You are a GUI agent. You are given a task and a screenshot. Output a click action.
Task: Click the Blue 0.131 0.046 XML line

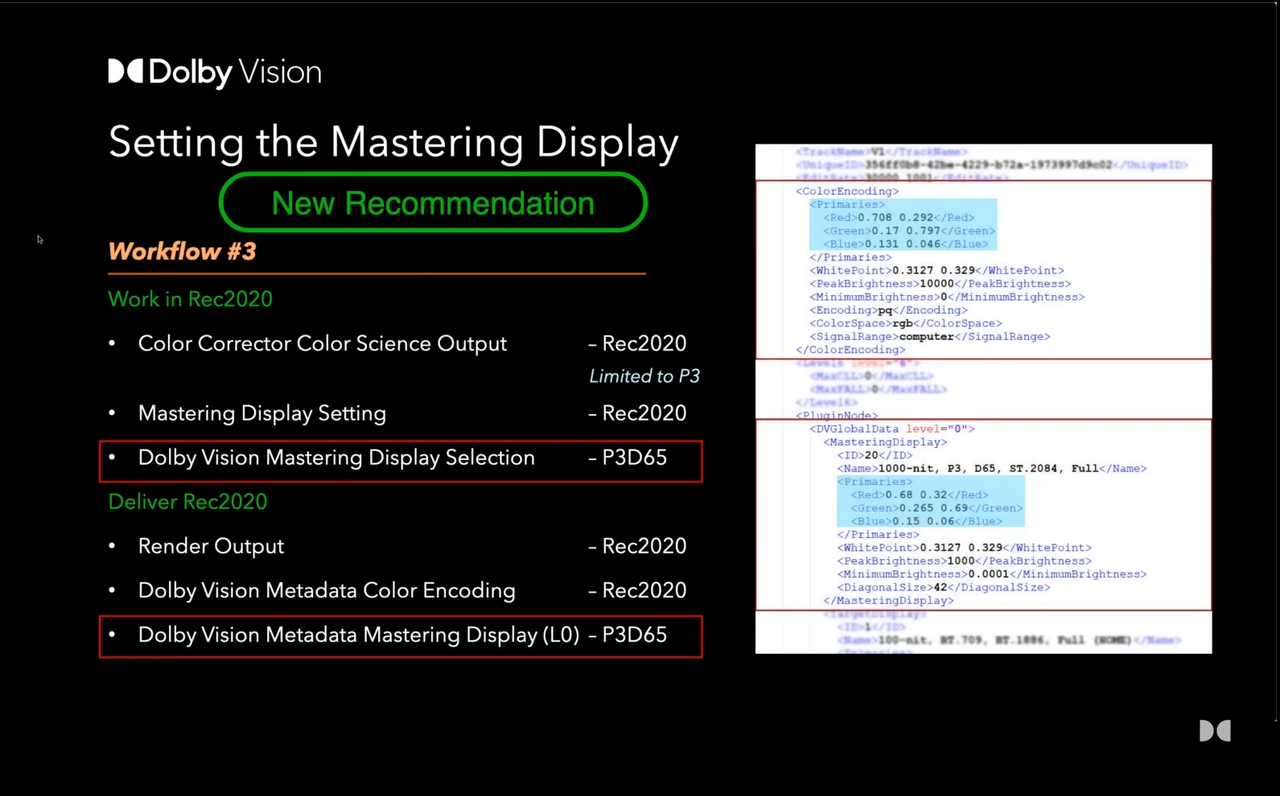click(905, 244)
